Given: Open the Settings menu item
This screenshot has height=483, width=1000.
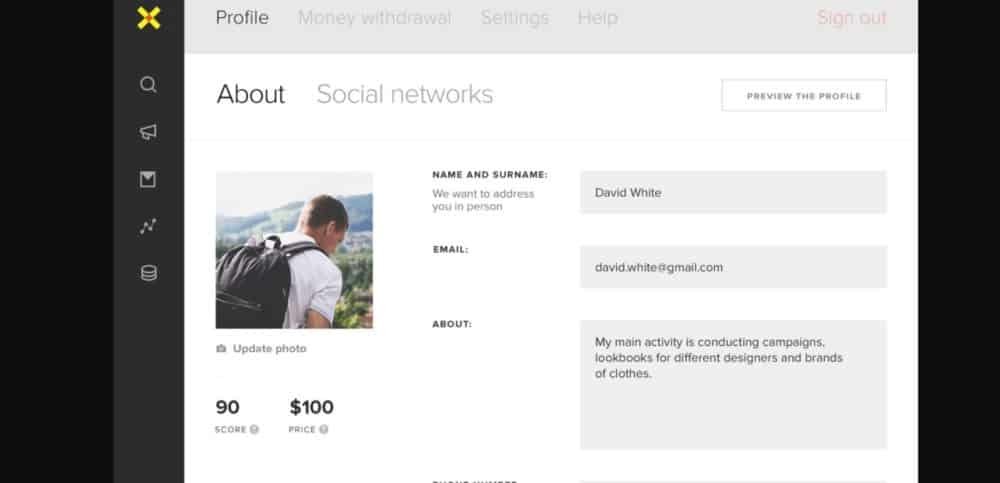Looking at the screenshot, I should pos(514,18).
